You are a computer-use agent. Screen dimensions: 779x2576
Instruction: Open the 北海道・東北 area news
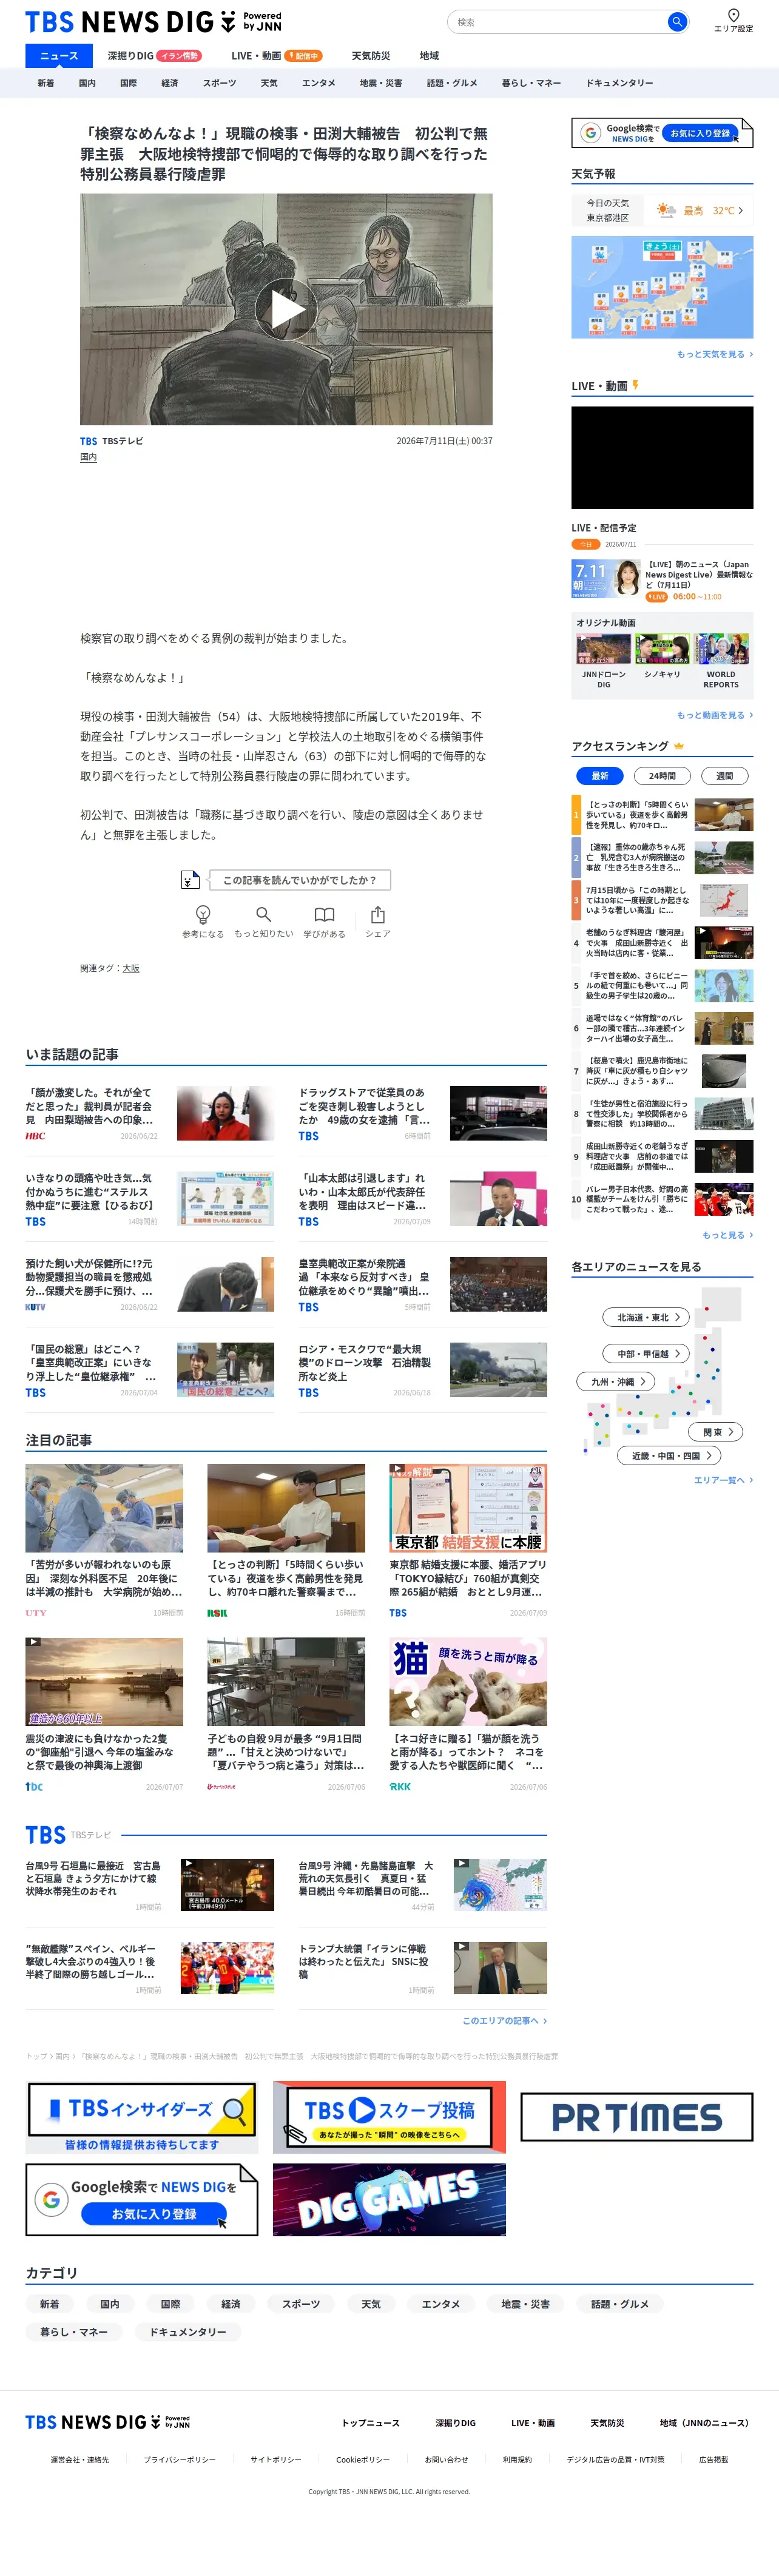click(647, 1317)
